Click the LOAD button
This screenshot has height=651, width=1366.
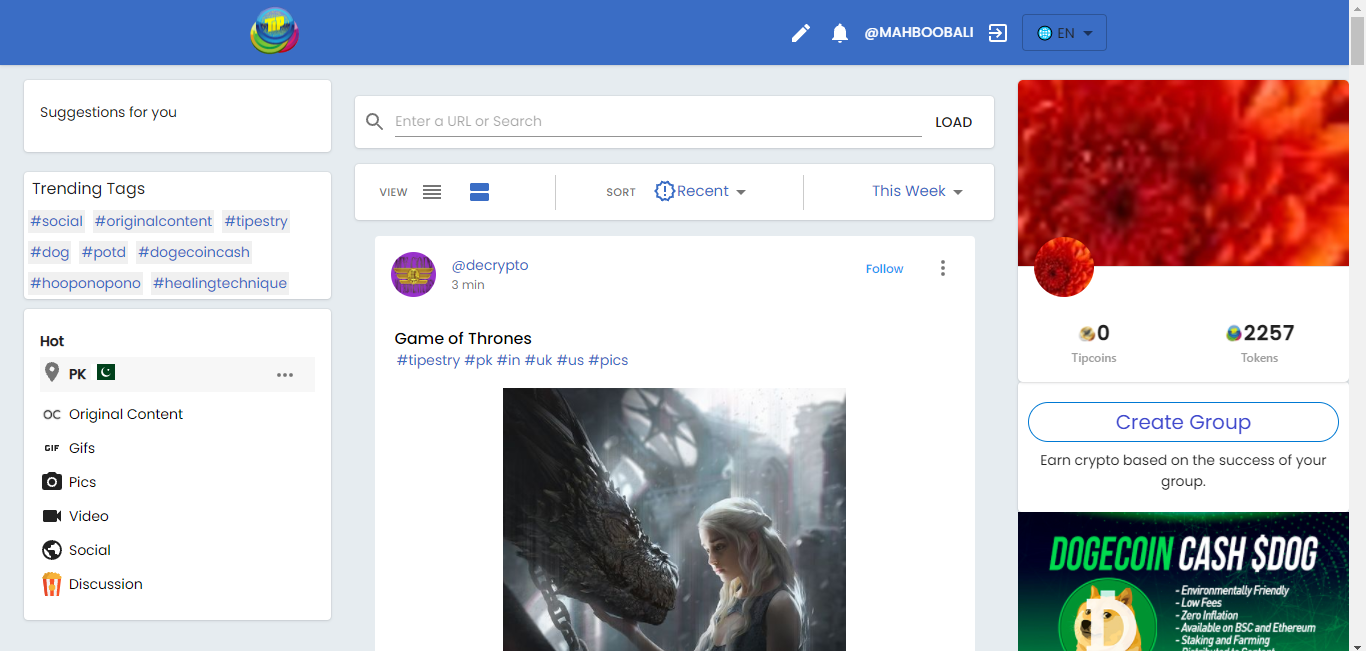tap(954, 122)
